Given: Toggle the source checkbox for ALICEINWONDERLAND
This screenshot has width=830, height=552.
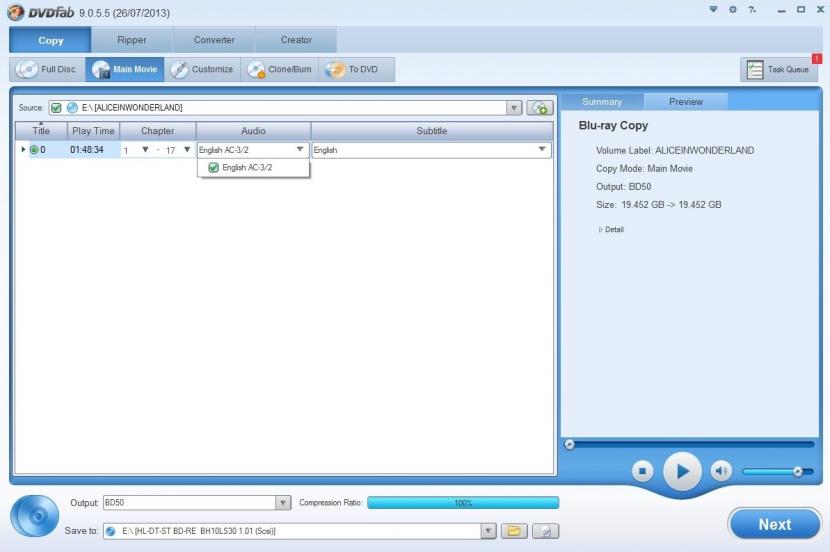Looking at the screenshot, I should (x=57, y=108).
